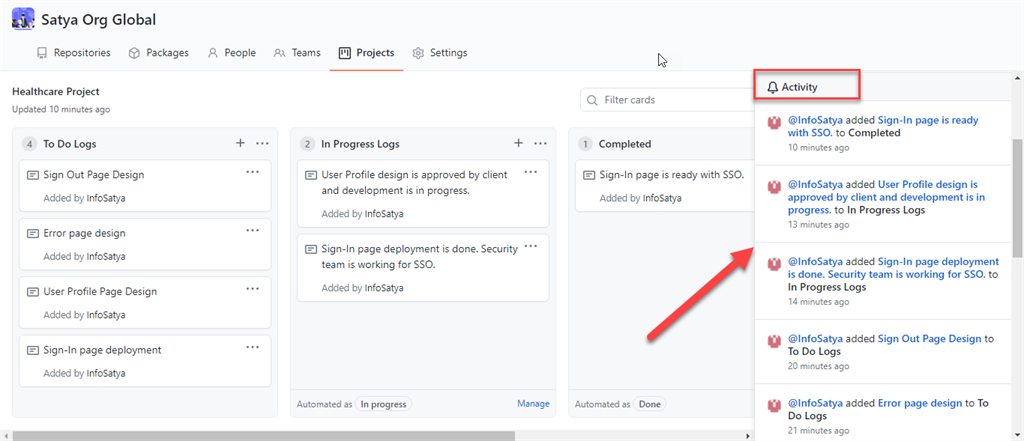Open To Do Logs column options menu

point(262,144)
